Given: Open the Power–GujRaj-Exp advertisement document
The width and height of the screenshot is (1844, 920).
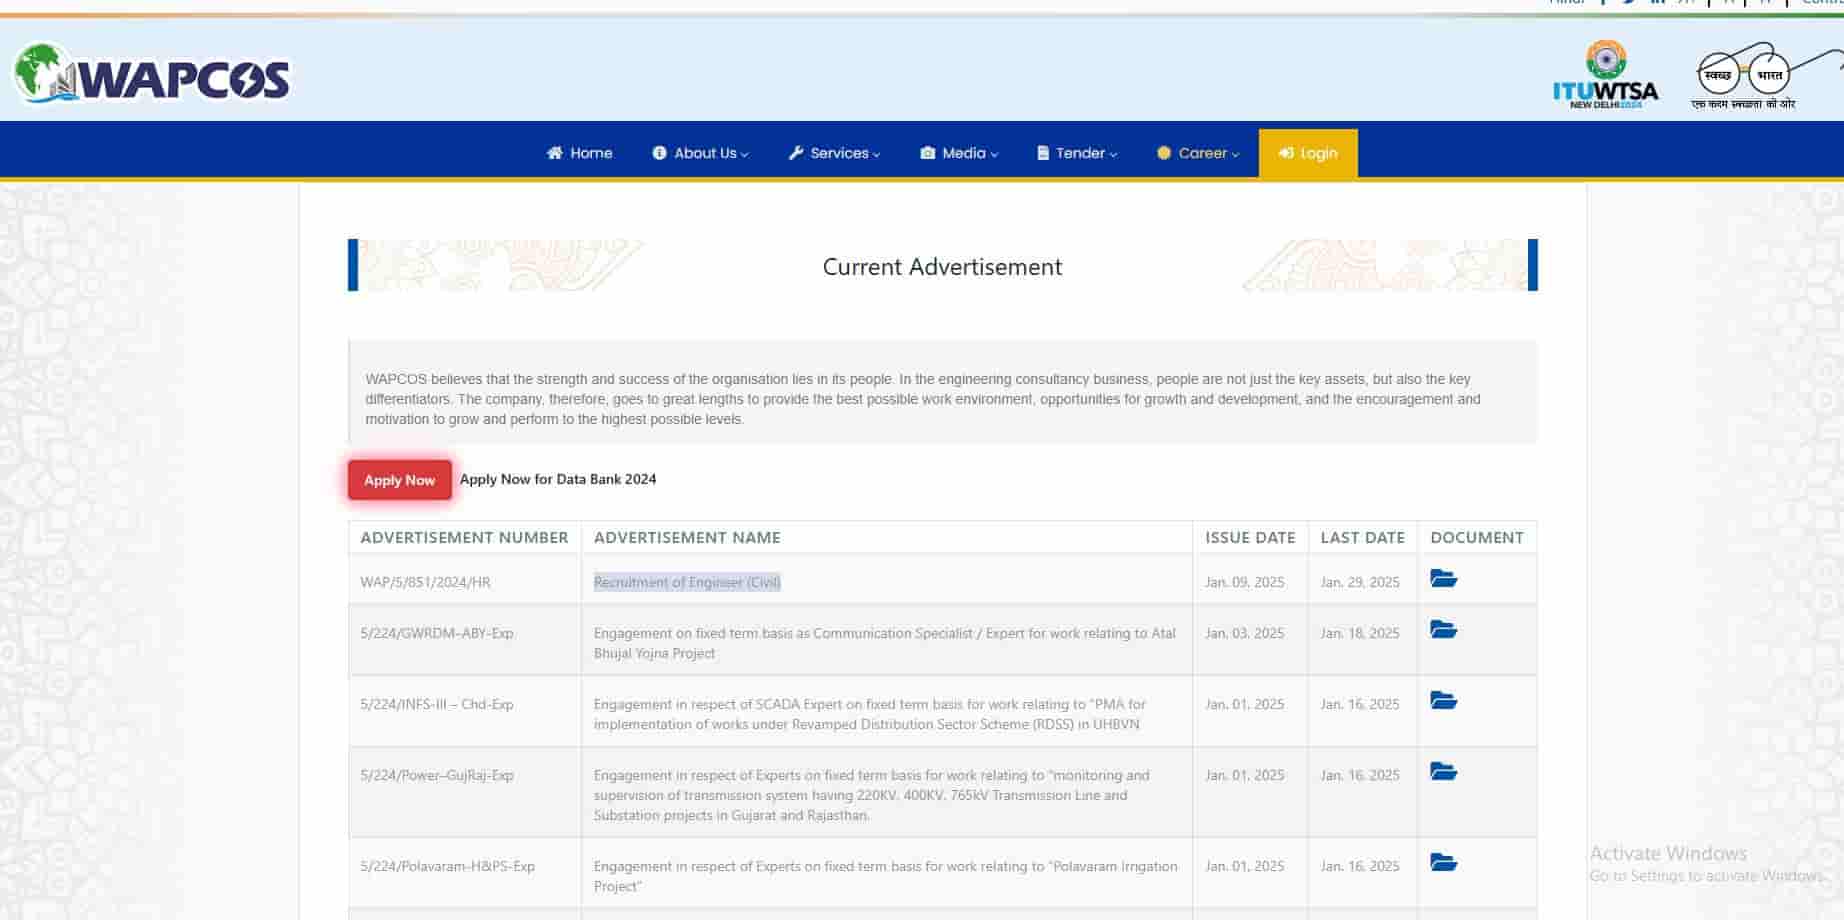Looking at the screenshot, I should [1443, 773].
